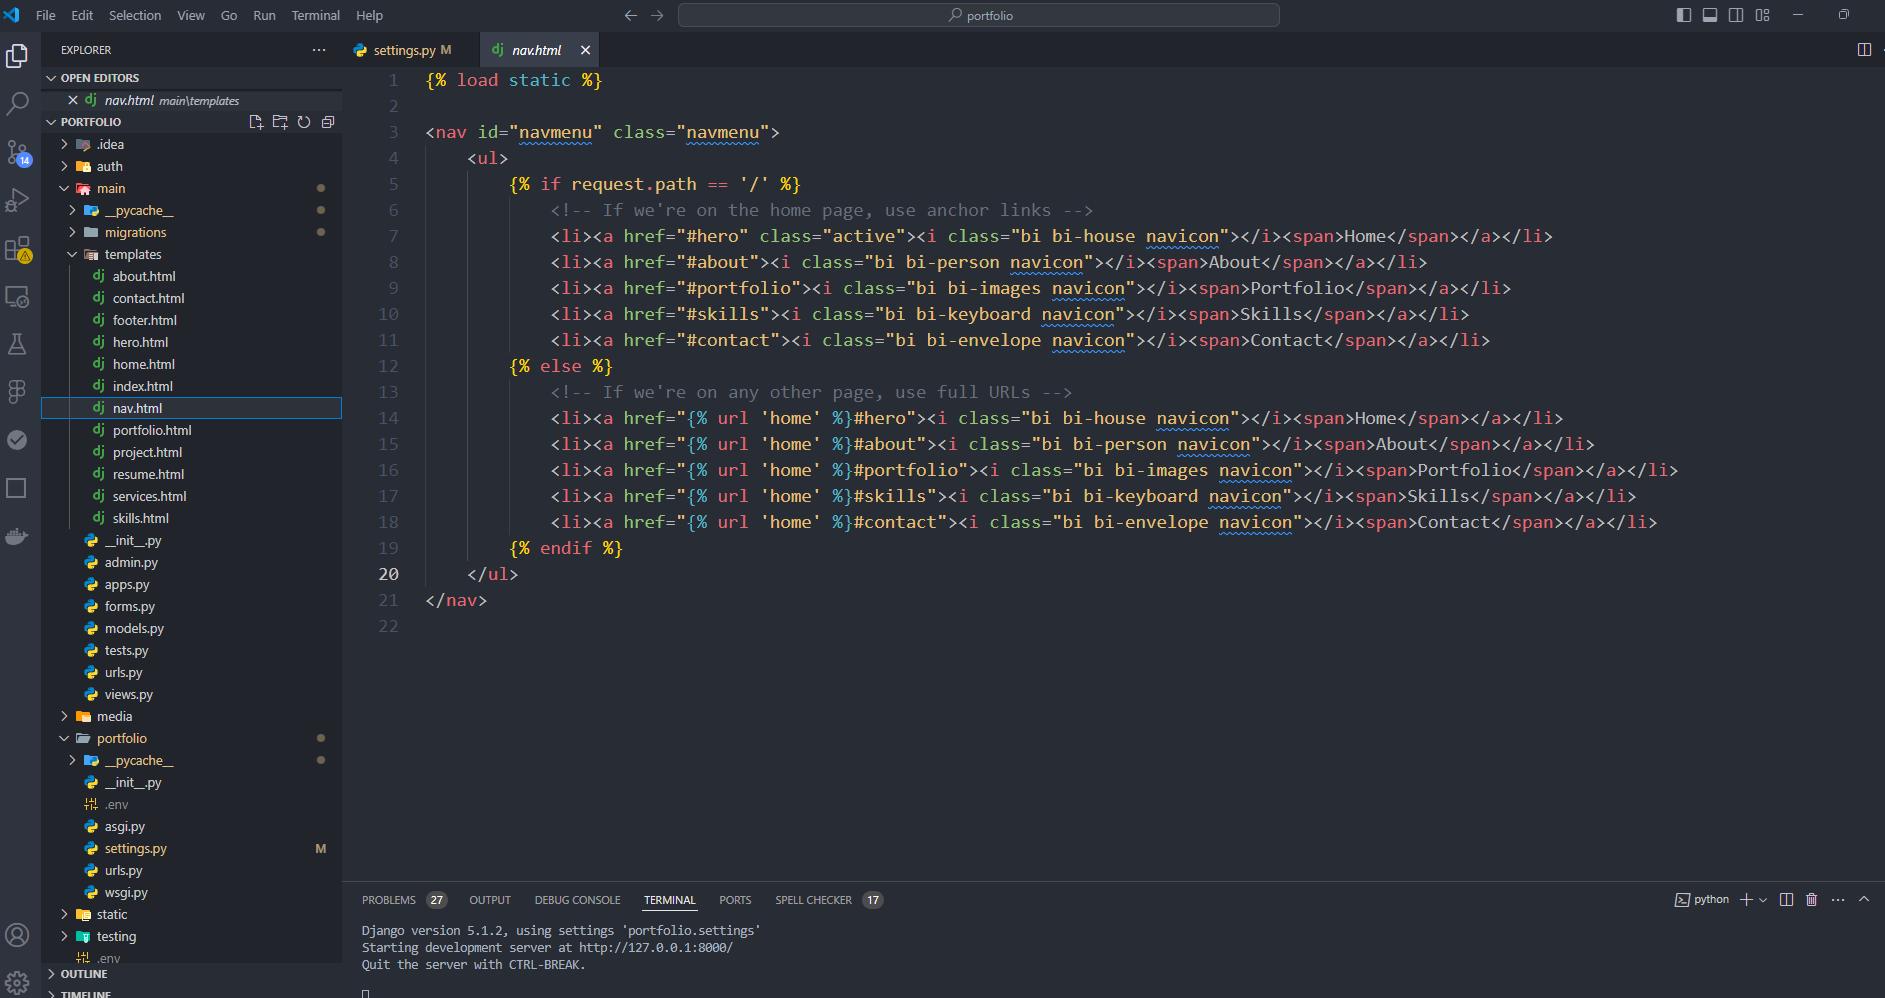Viewport: 1885px width, 998px height.
Task: Split the editor right
Action: pyautogui.click(x=1864, y=50)
